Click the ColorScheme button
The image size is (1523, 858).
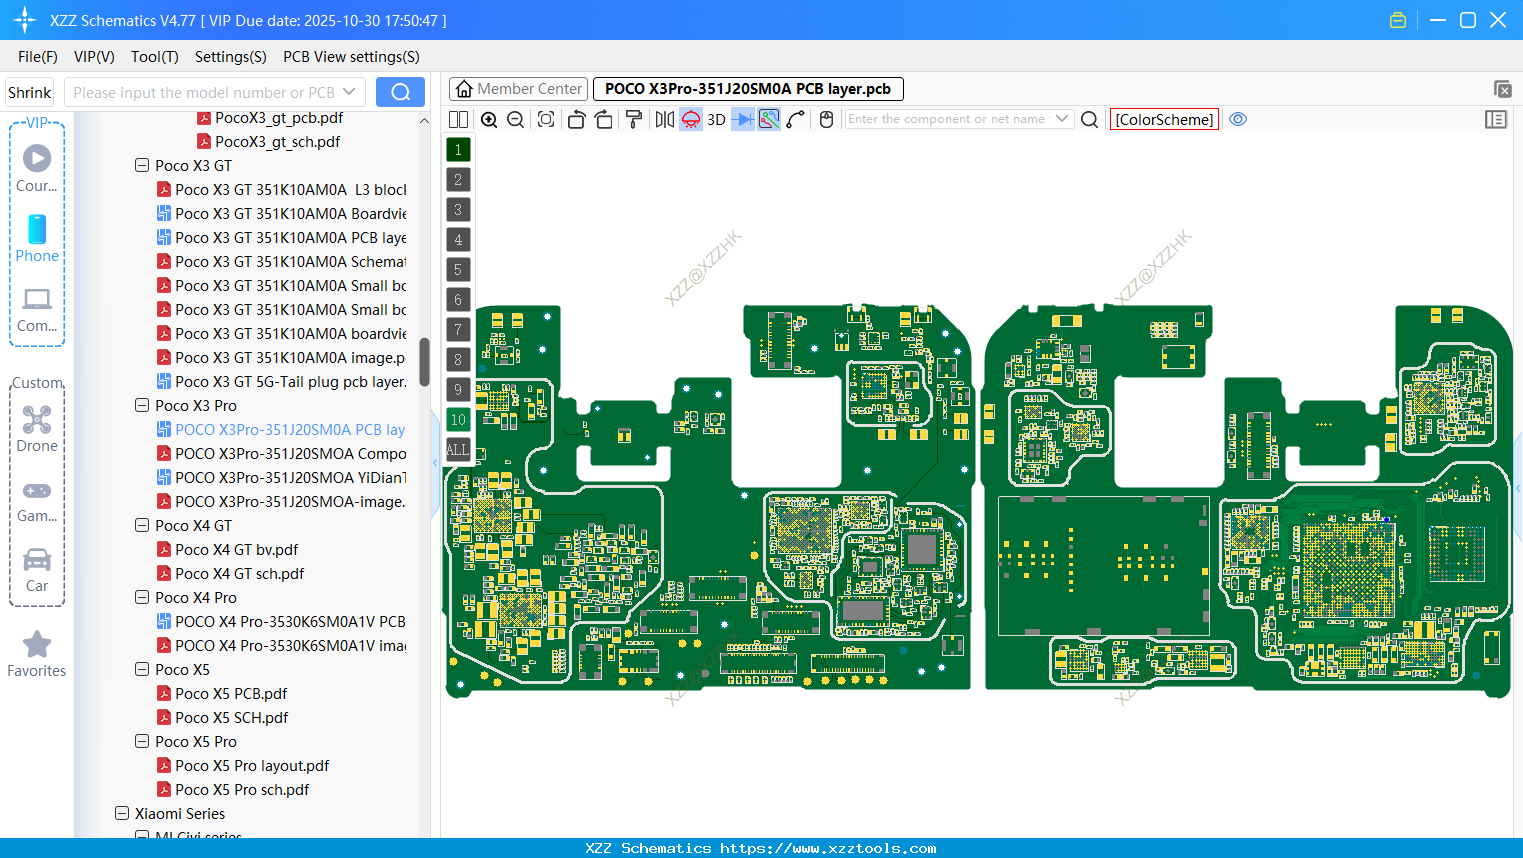pos(1164,119)
